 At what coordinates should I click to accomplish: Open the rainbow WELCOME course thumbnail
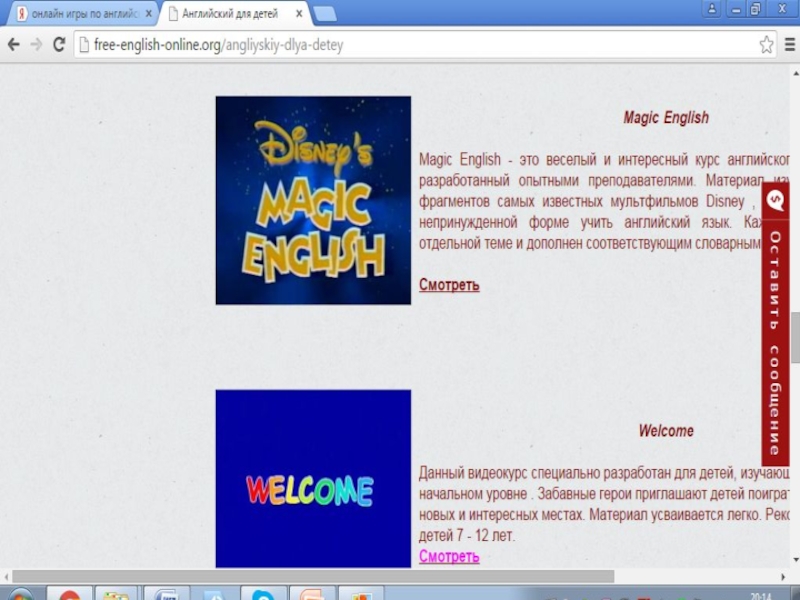(x=313, y=479)
